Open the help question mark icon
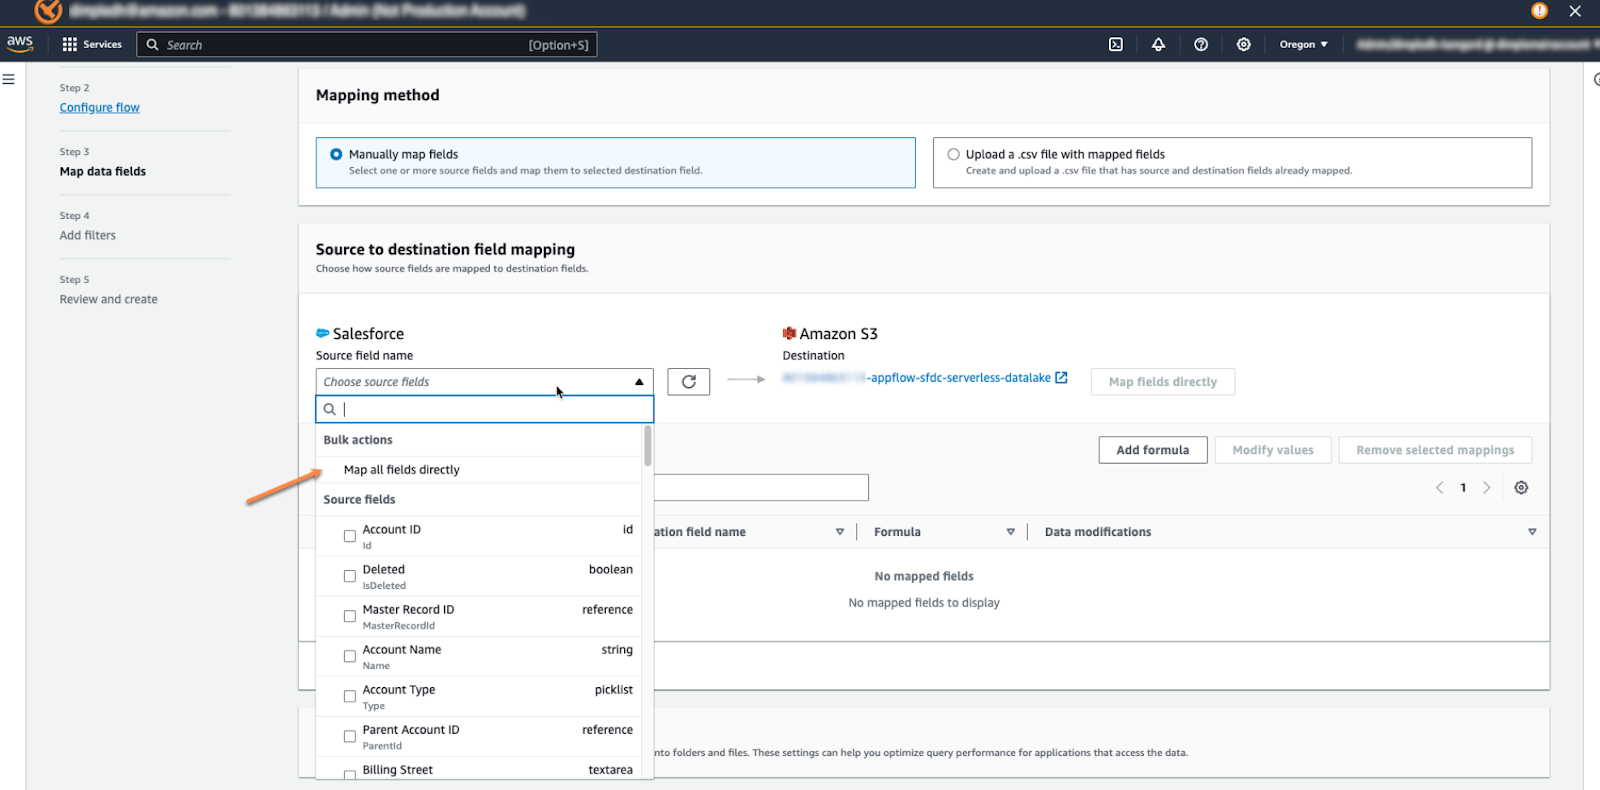The image size is (1600, 790). point(1201,44)
